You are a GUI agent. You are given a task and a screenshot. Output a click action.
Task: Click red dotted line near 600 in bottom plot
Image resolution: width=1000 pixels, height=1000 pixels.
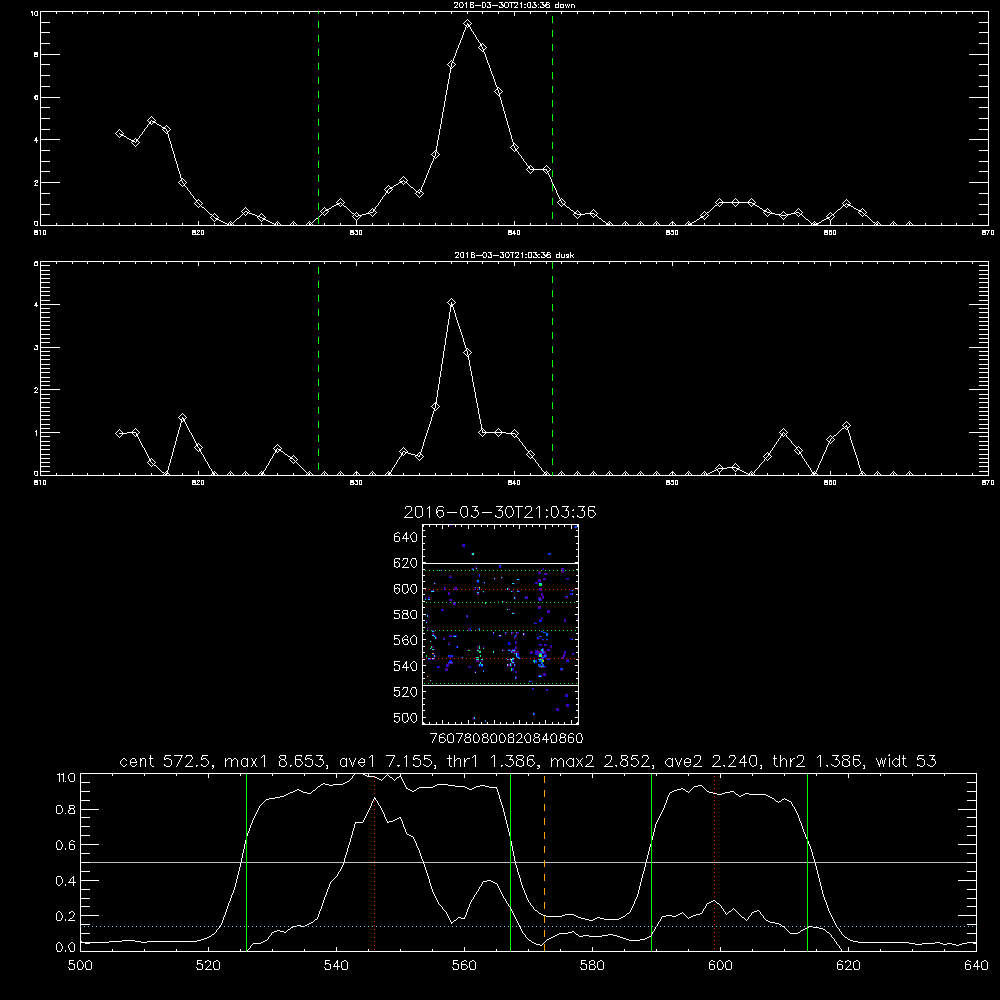[x=714, y=862]
